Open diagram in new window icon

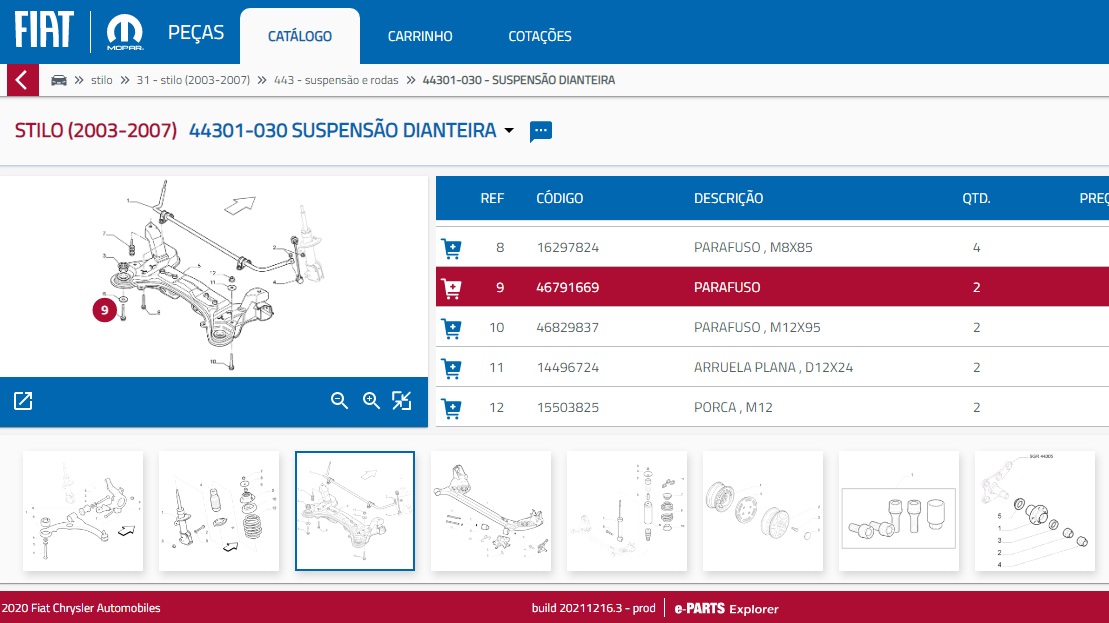coord(23,401)
